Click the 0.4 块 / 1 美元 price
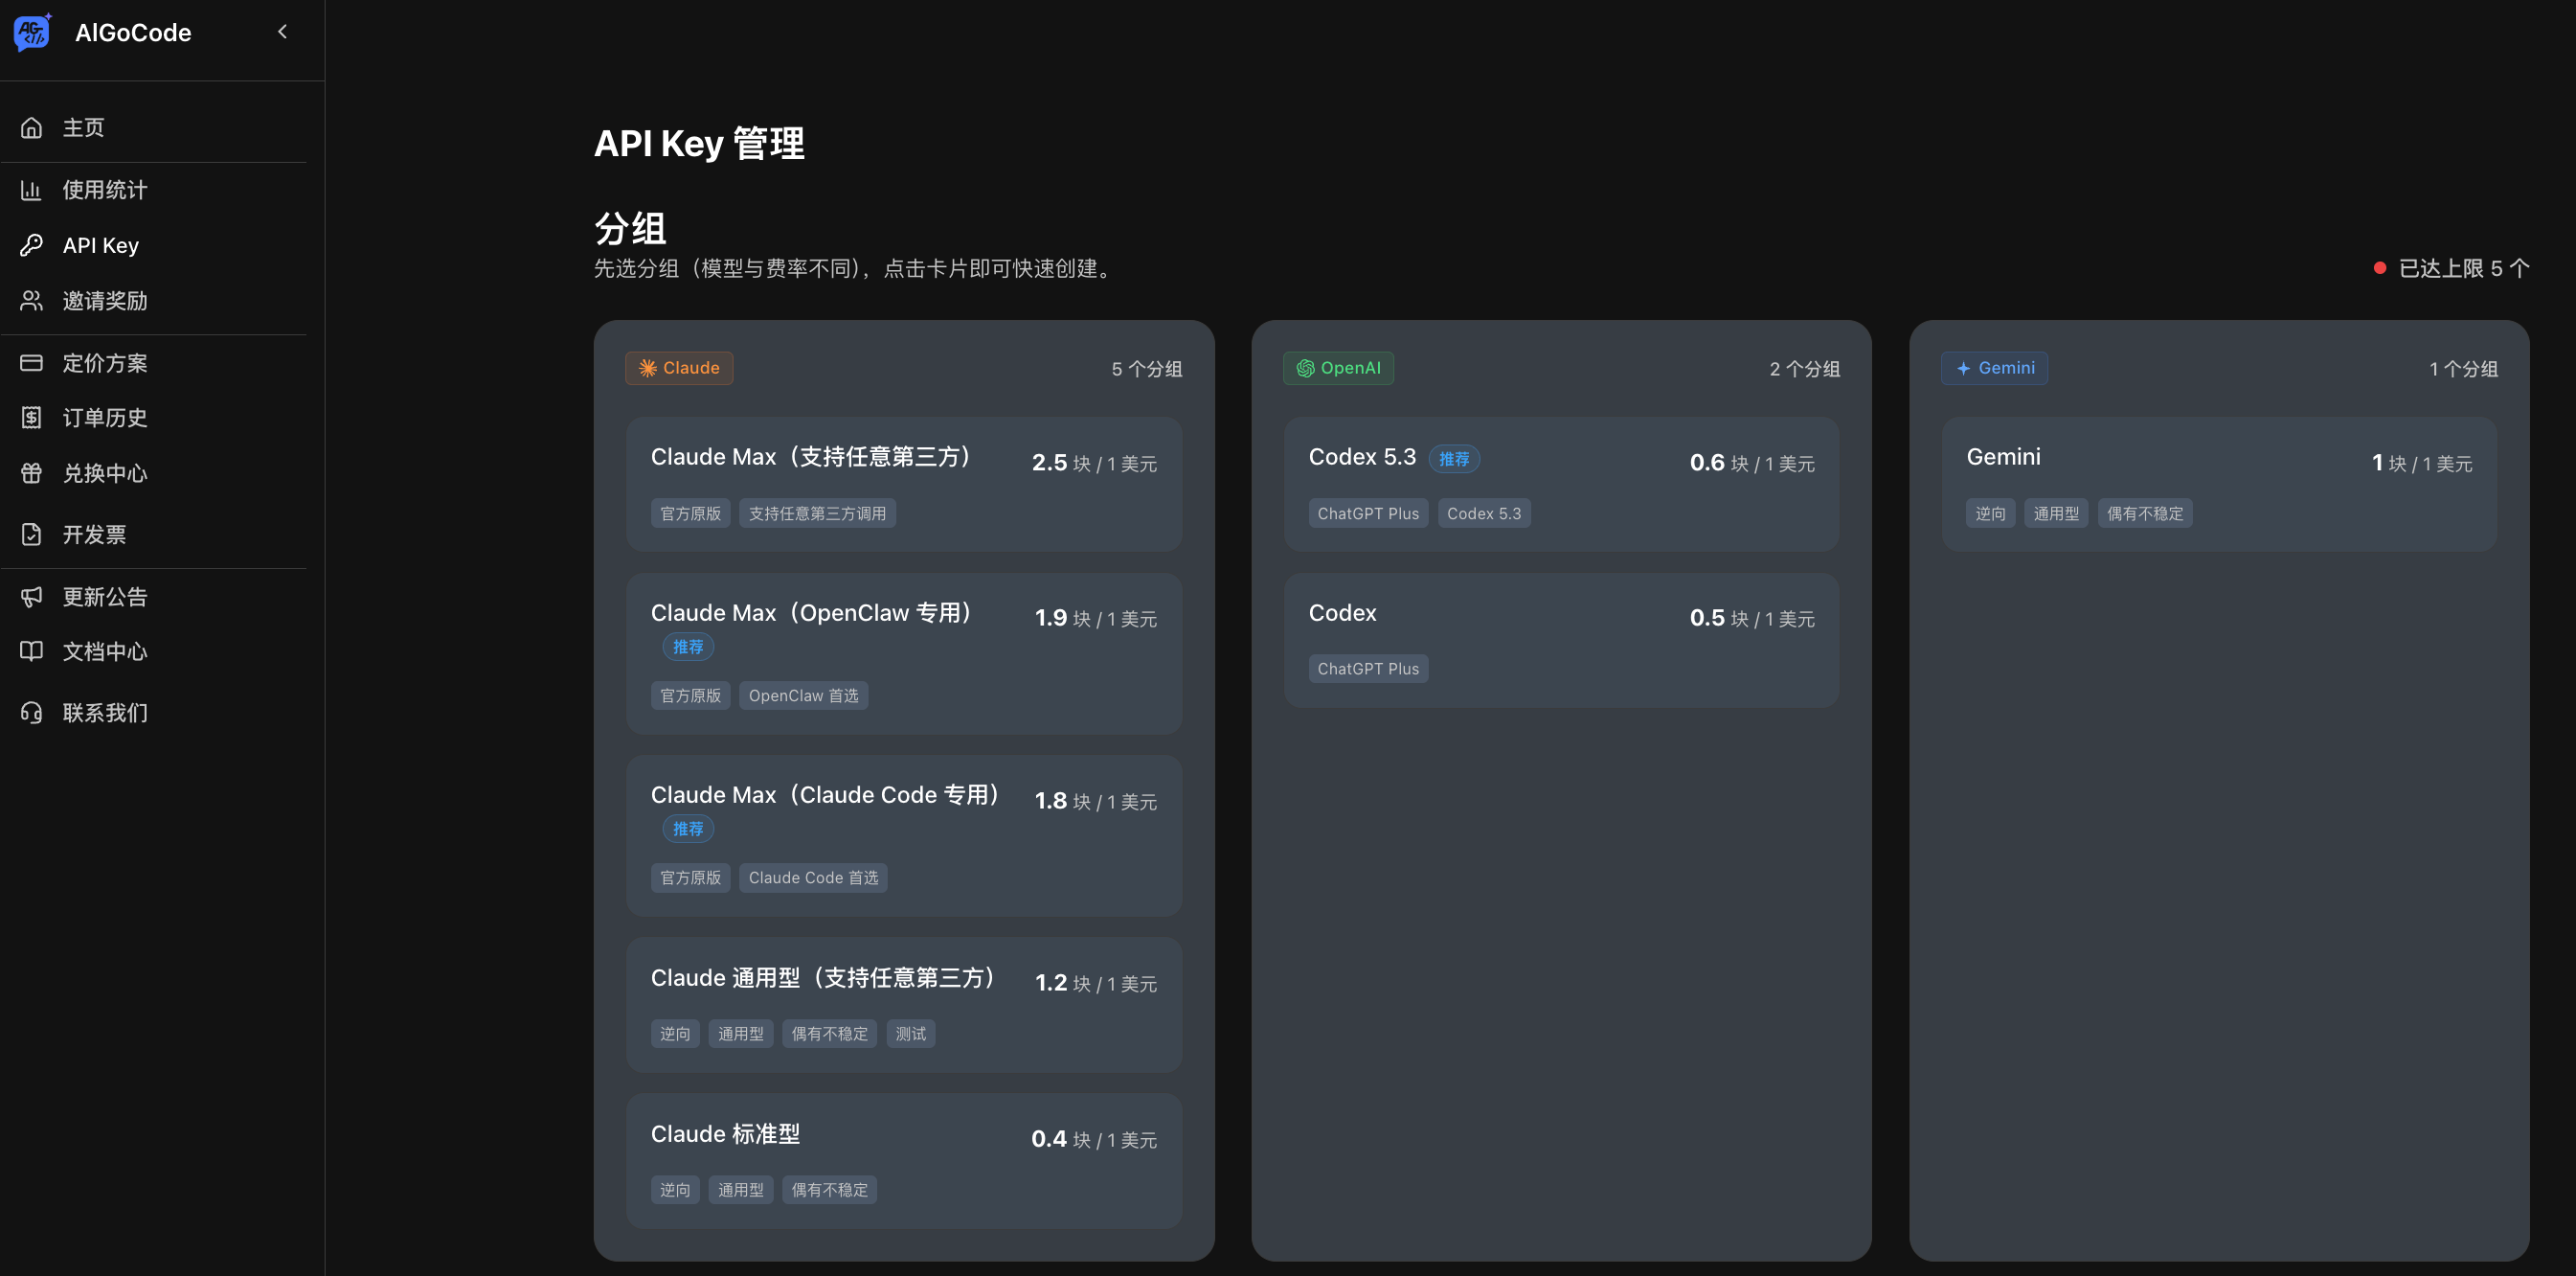Screen dimensions: 2576x1276 (x=1094, y=1139)
